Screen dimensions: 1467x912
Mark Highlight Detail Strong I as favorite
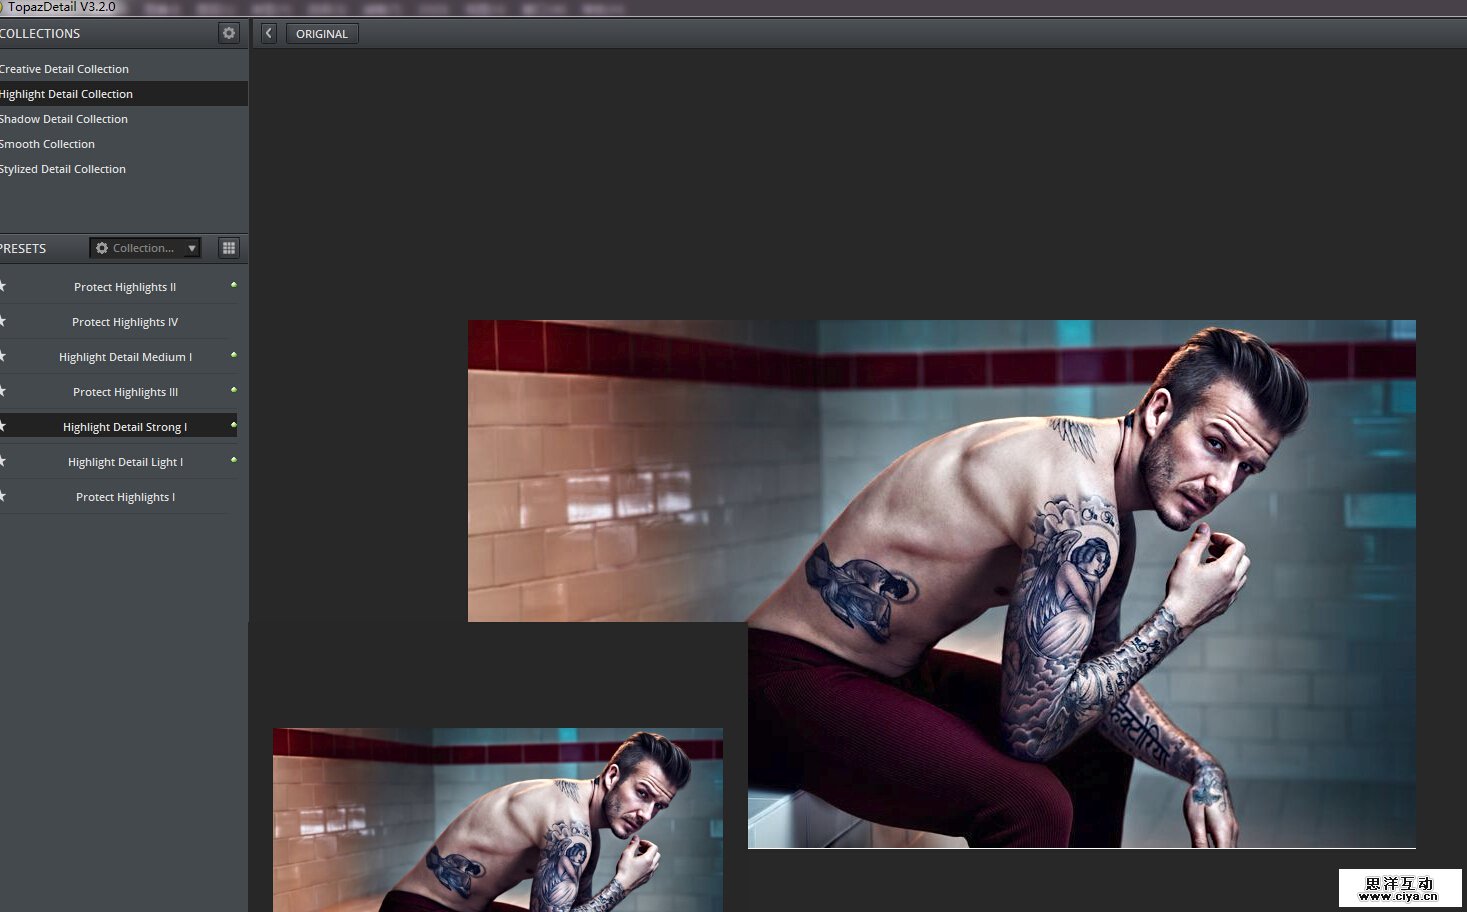[x=3, y=426]
